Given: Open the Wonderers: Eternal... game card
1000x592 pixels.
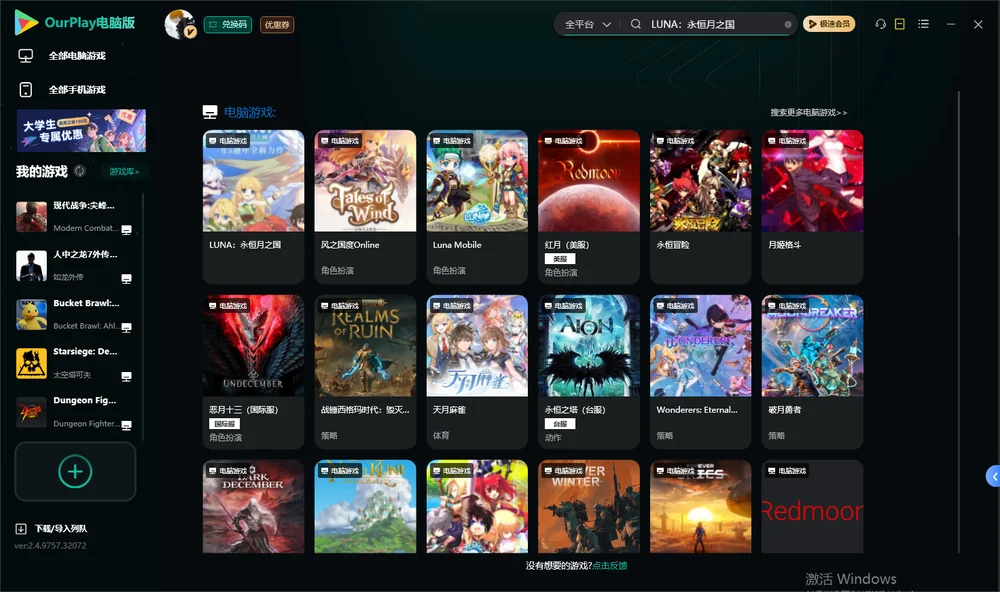Looking at the screenshot, I should click(701, 372).
